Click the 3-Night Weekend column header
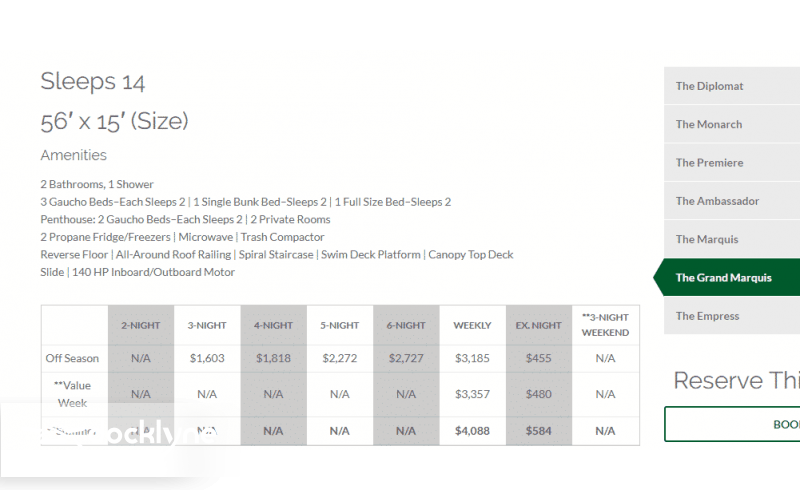 (605, 324)
